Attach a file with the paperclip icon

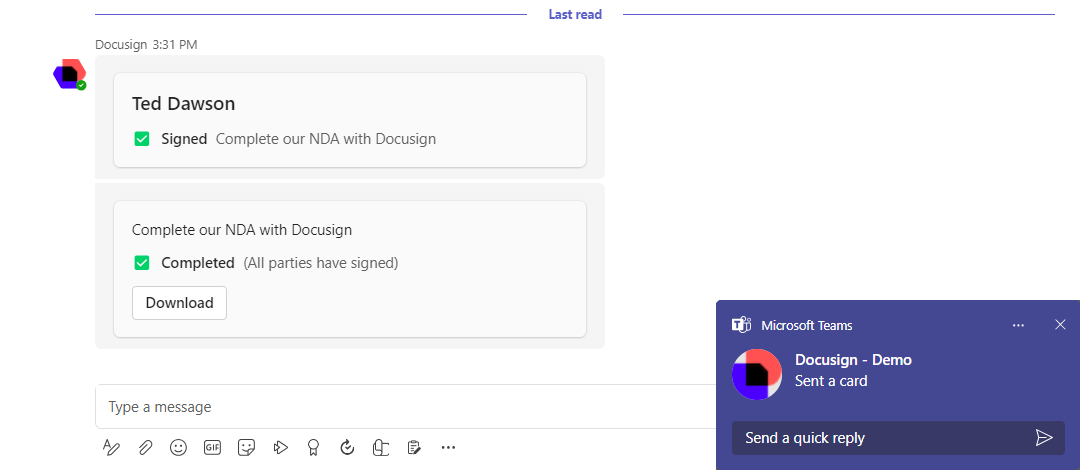click(145, 448)
